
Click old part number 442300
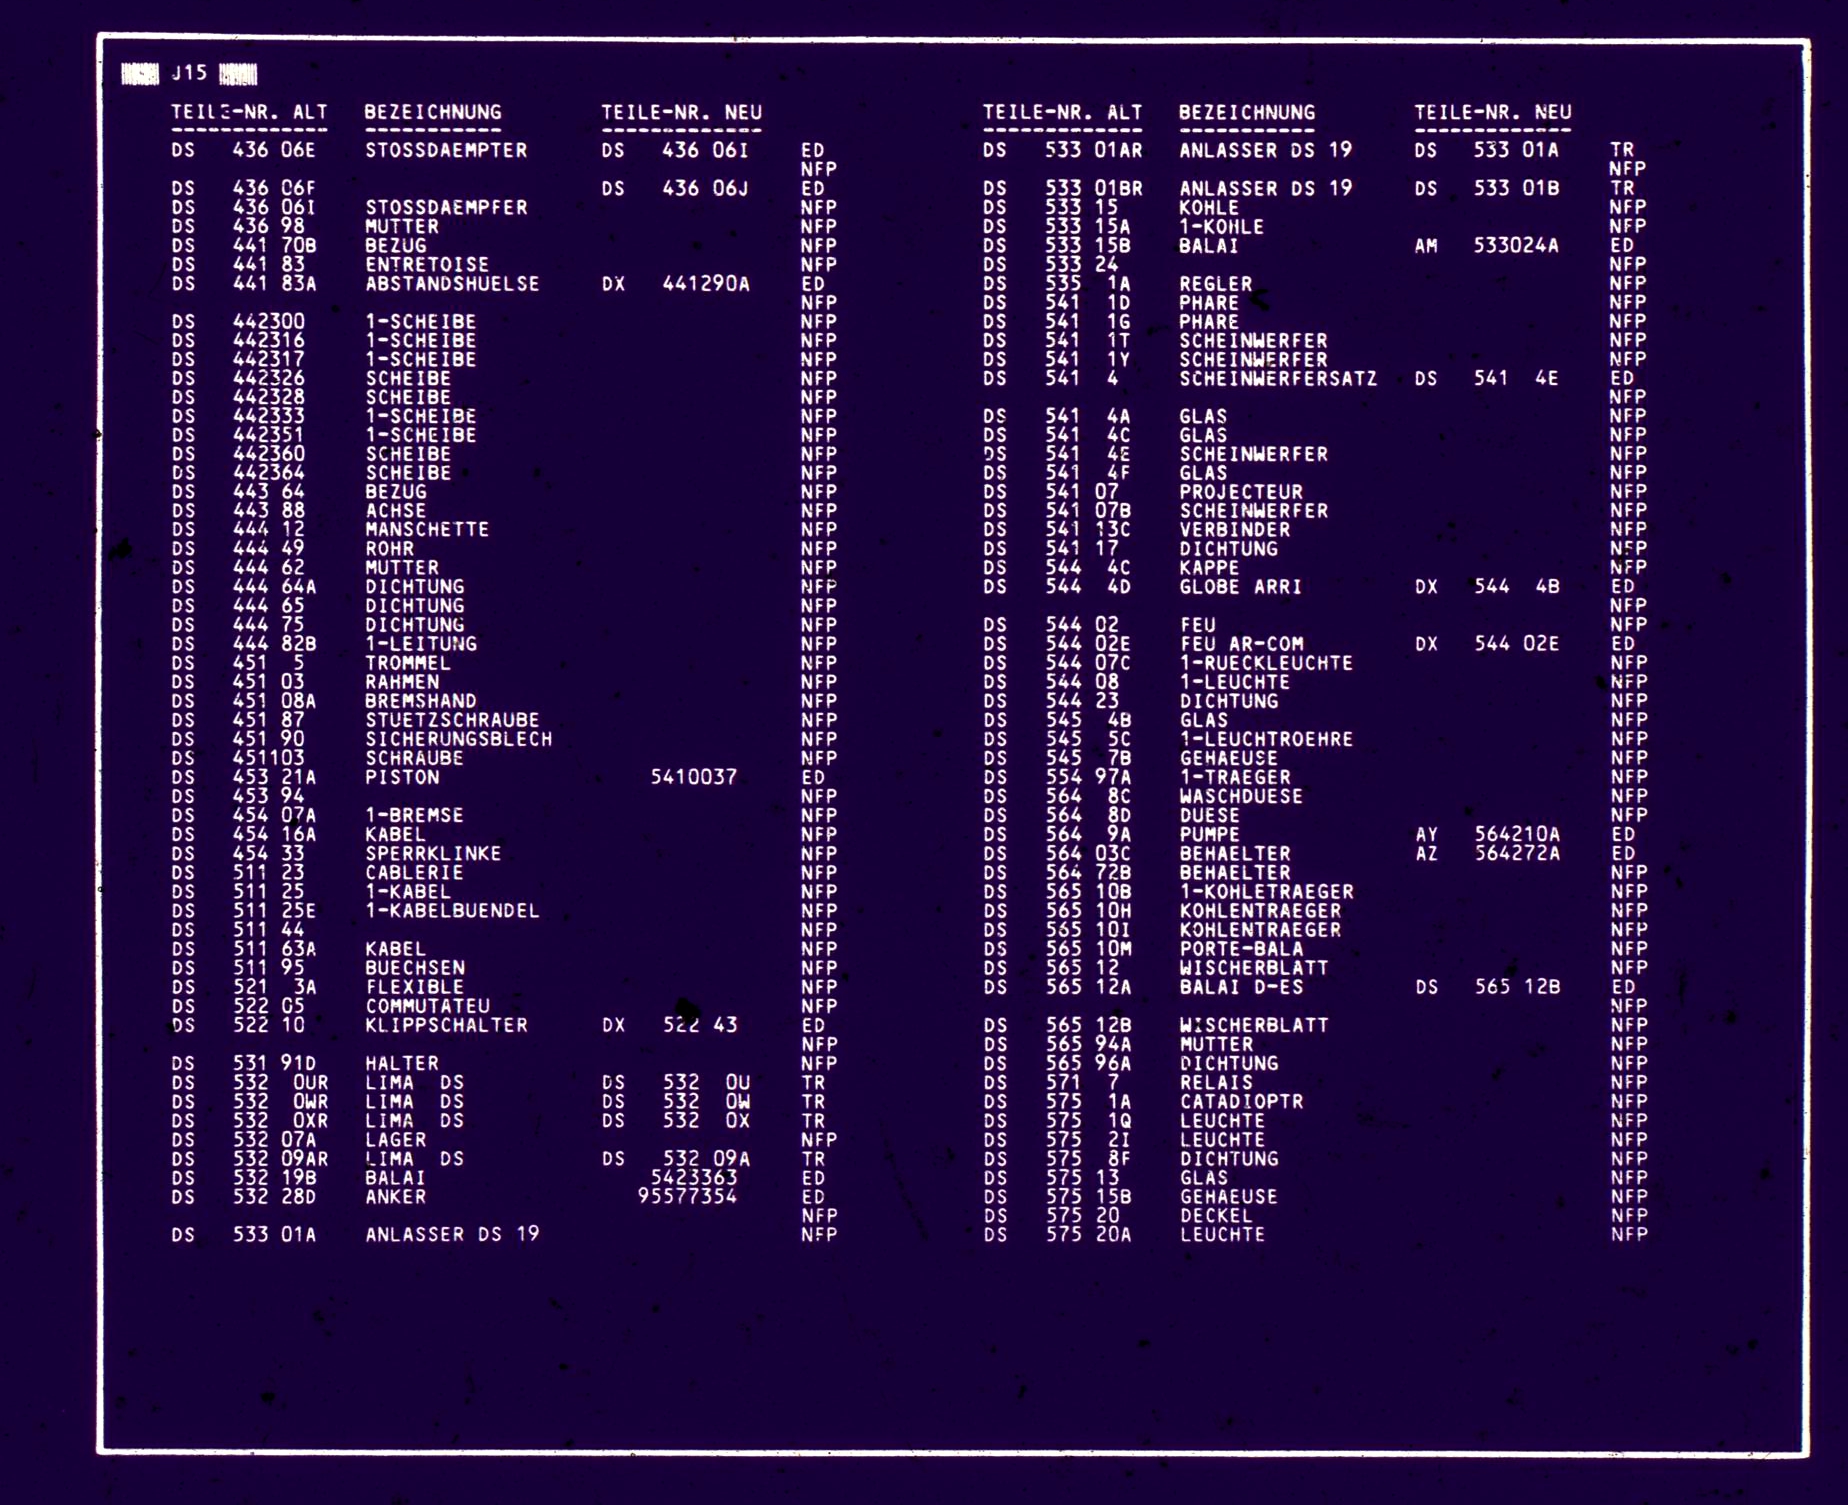[x=269, y=322]
